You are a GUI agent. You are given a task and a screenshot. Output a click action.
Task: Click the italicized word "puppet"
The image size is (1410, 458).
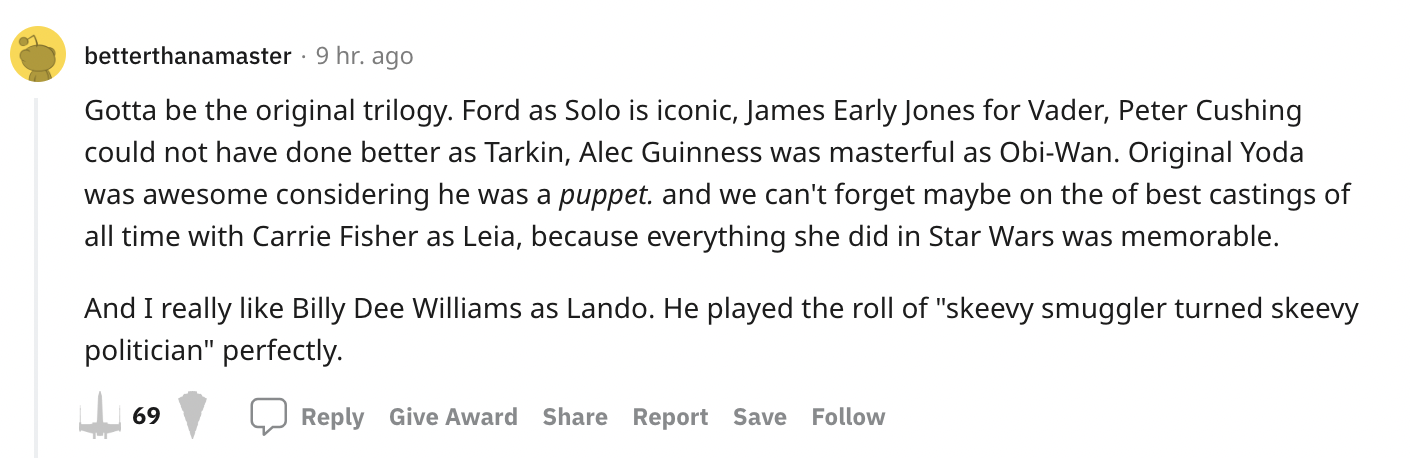[x=604, y=194]
